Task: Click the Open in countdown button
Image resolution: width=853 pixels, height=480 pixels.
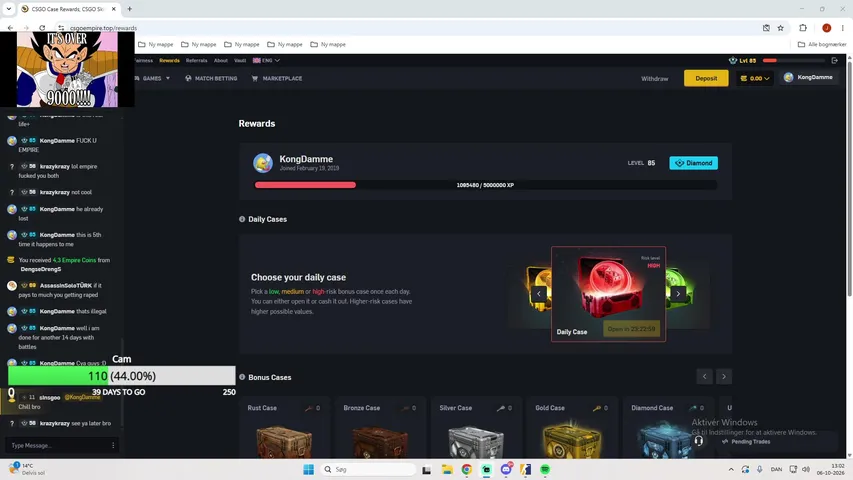Action: [x=631, y=329]
